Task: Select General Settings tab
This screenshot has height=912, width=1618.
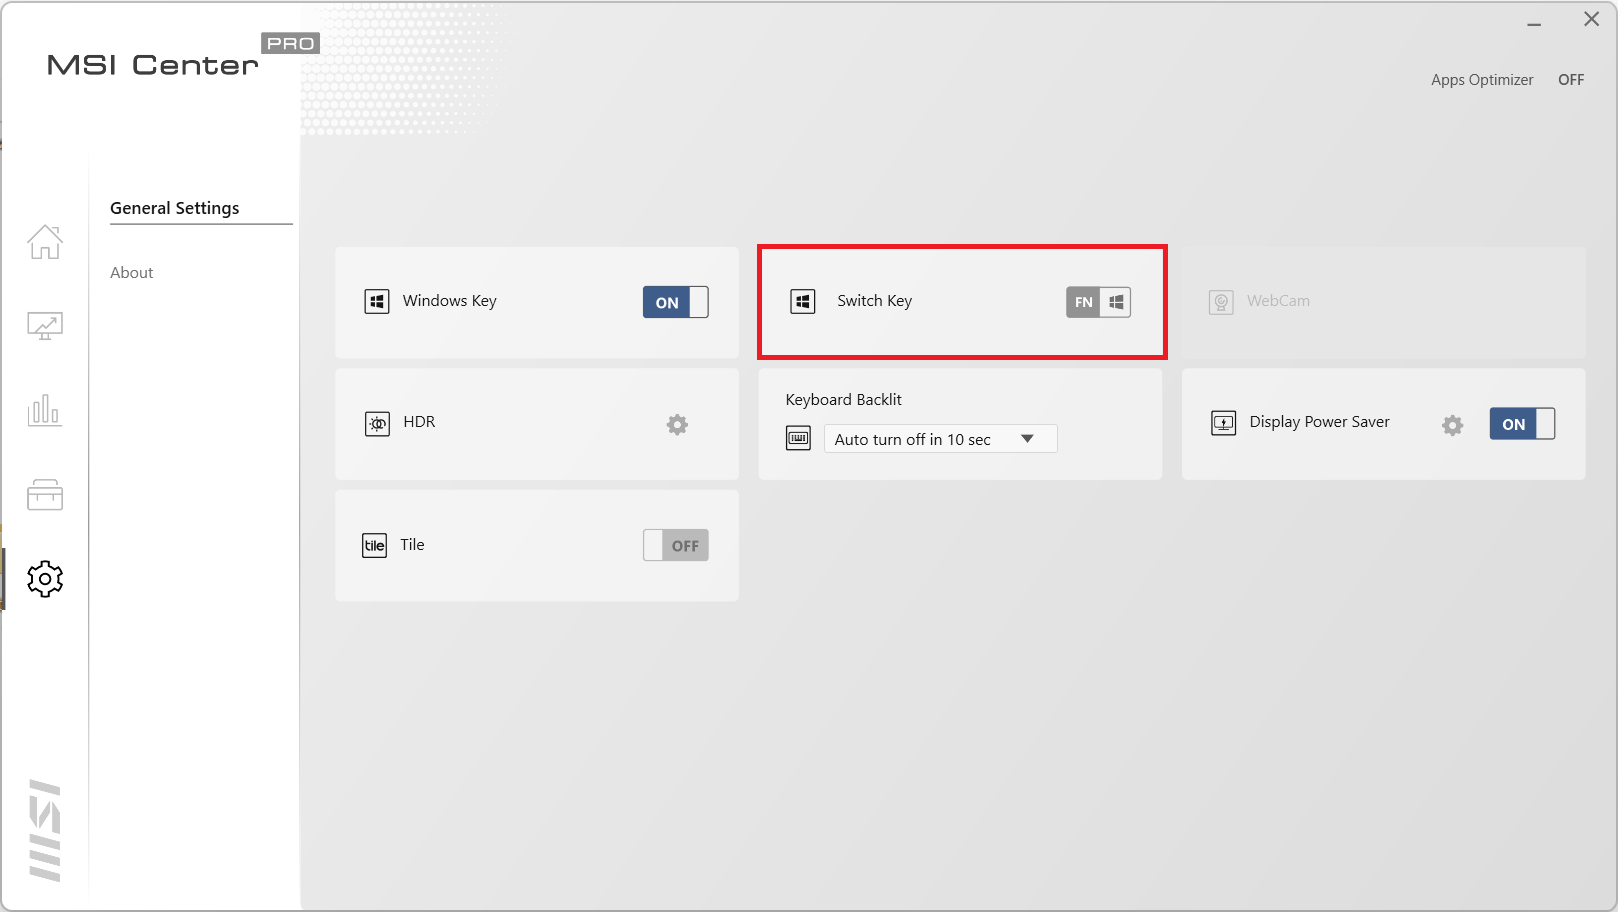Action: pos(175,208)
